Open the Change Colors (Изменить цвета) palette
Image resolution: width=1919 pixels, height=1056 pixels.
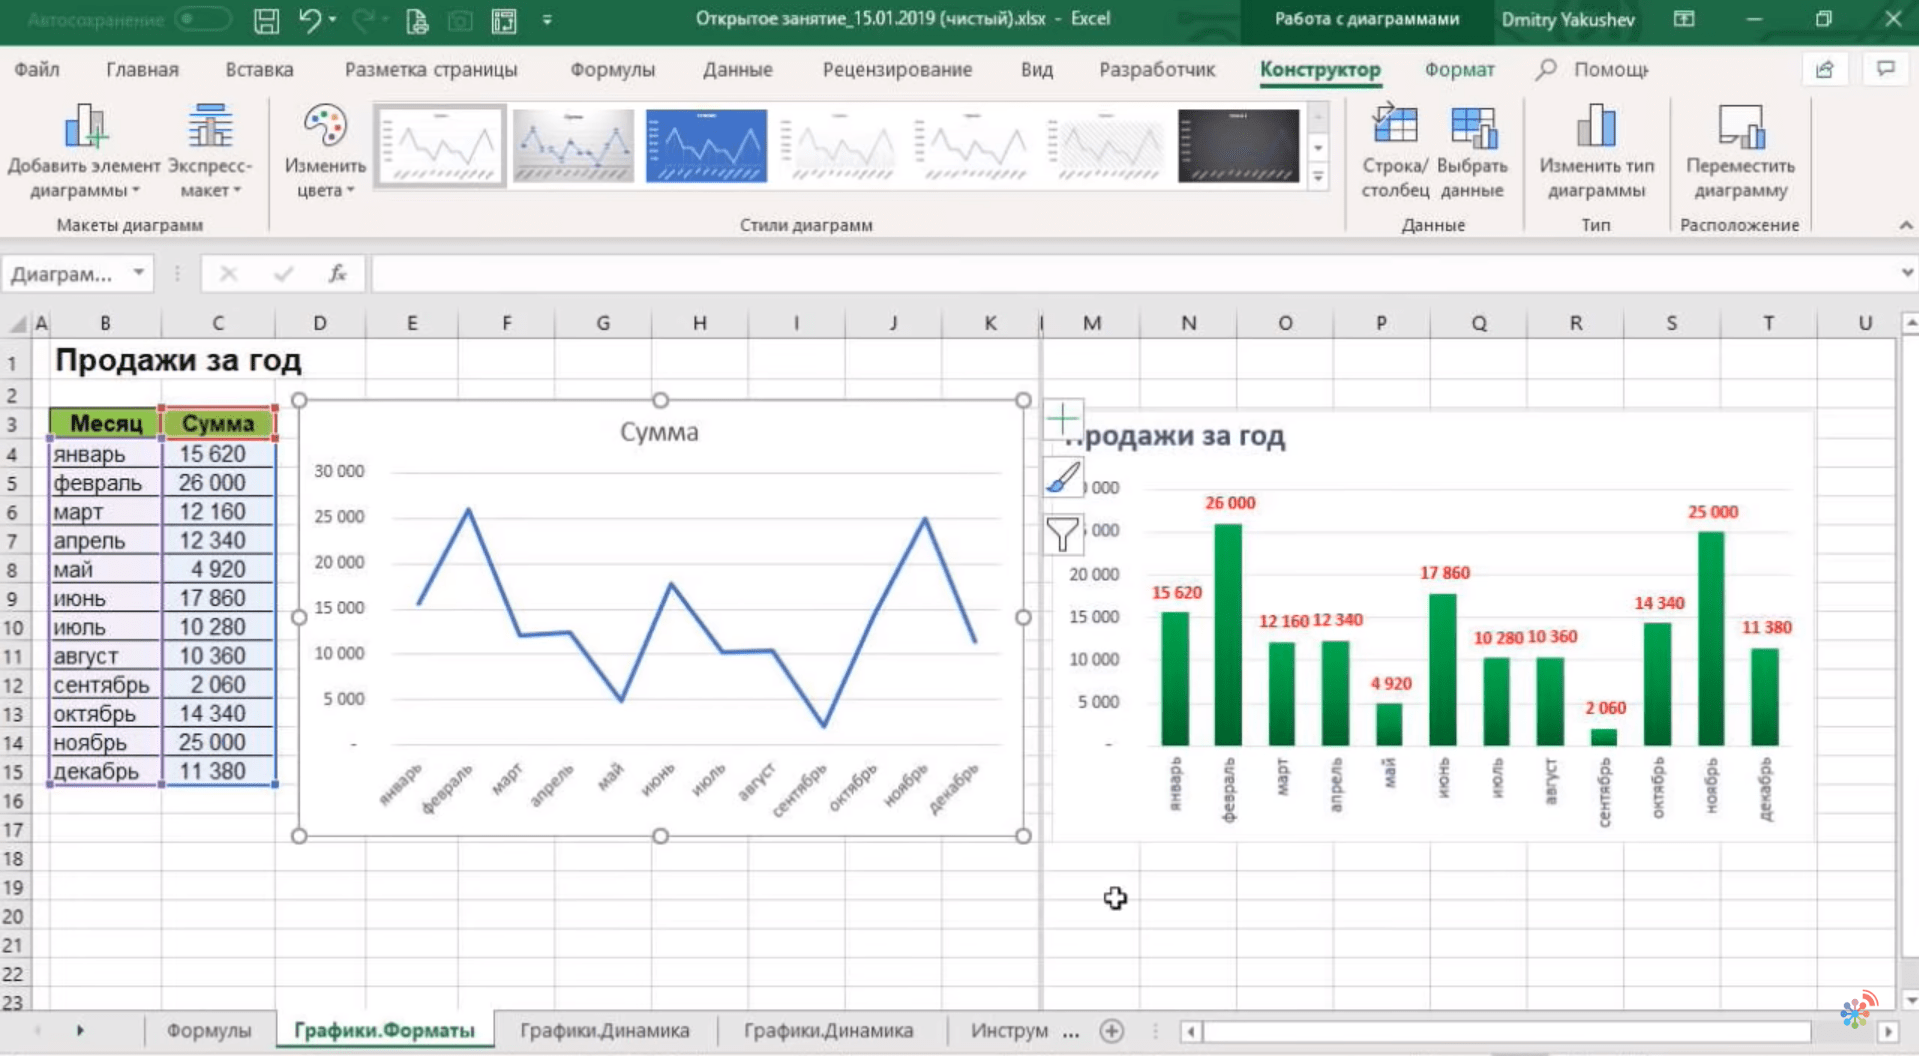point(325,128)
